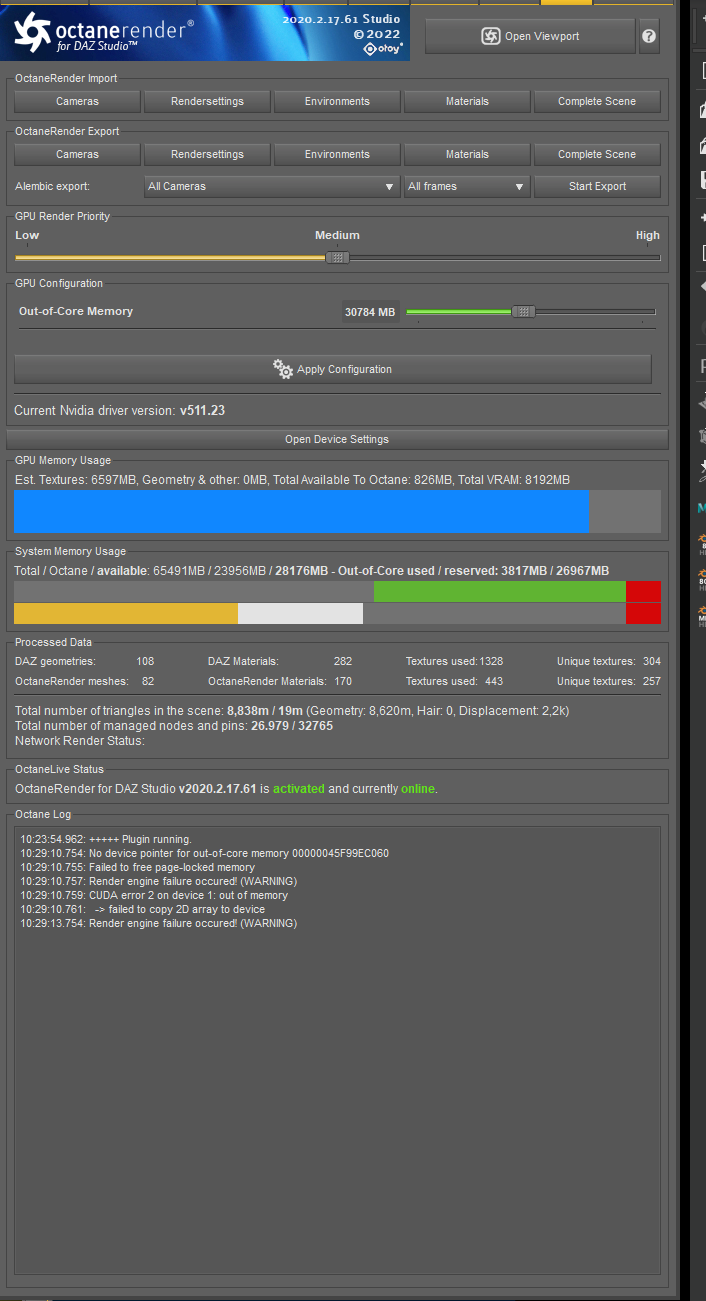The height and width of the screenshot is (1301, 706).
Task: Click the Unique textures 304 value
Action: [x=651, y=661]
